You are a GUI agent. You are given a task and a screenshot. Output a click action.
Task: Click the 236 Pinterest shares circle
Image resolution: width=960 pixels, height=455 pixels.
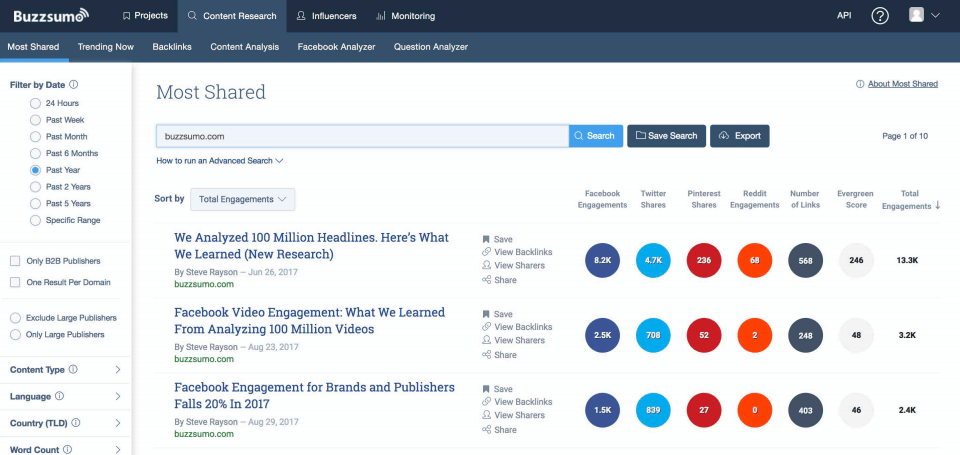pos(704,260)
